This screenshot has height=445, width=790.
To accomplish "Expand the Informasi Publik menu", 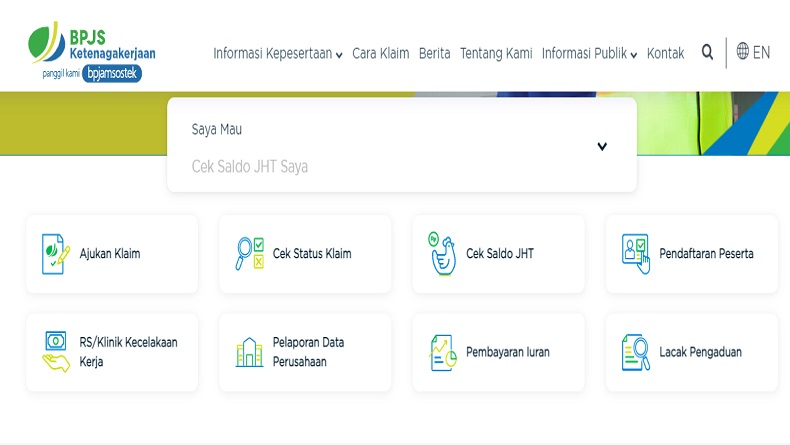I will point(589,54).
